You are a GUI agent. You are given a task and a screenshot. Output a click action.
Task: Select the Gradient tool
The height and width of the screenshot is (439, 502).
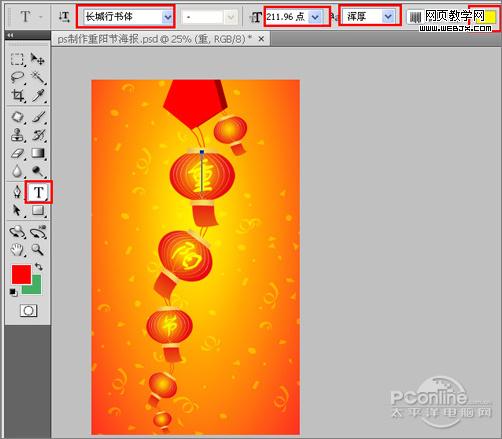(x=38, y=153)
